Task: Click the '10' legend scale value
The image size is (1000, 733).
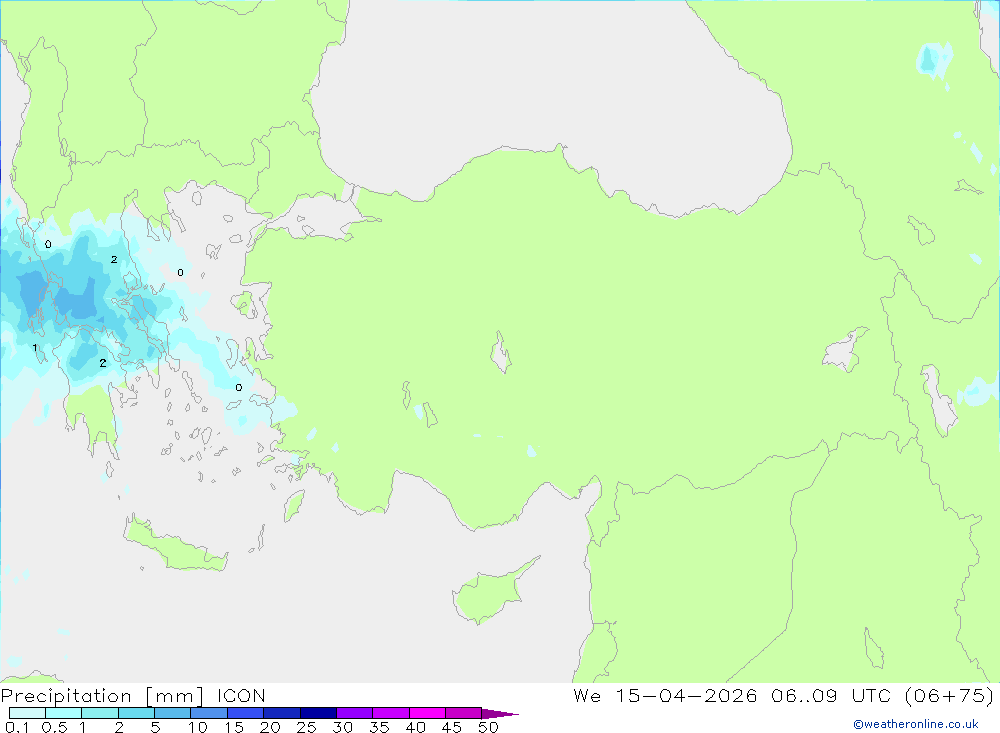Action: click(198, 727)
